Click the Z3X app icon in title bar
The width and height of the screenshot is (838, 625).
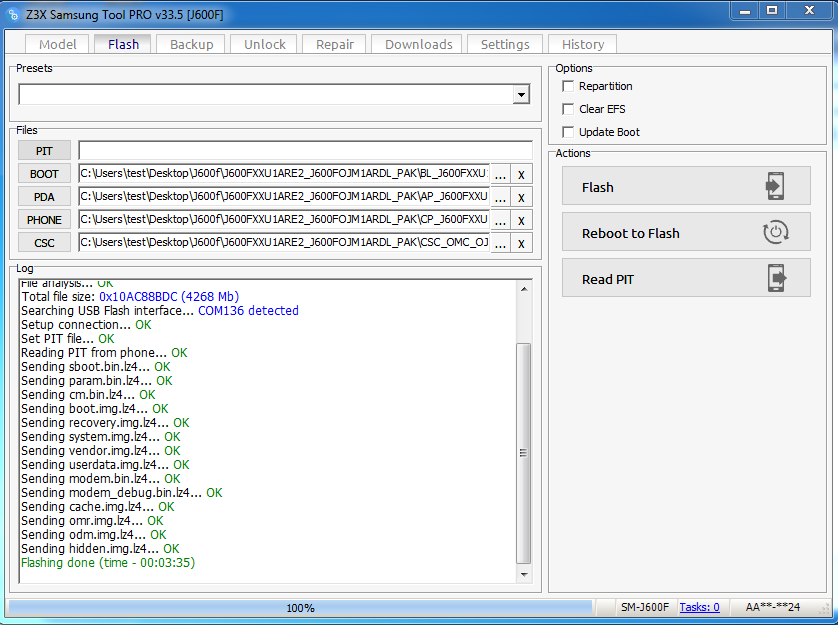tap(13, 14)
